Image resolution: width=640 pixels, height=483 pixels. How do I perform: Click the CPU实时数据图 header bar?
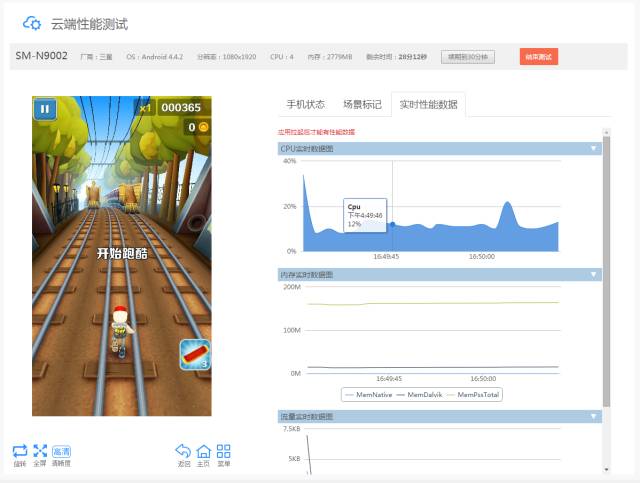[x=440, y=148]
